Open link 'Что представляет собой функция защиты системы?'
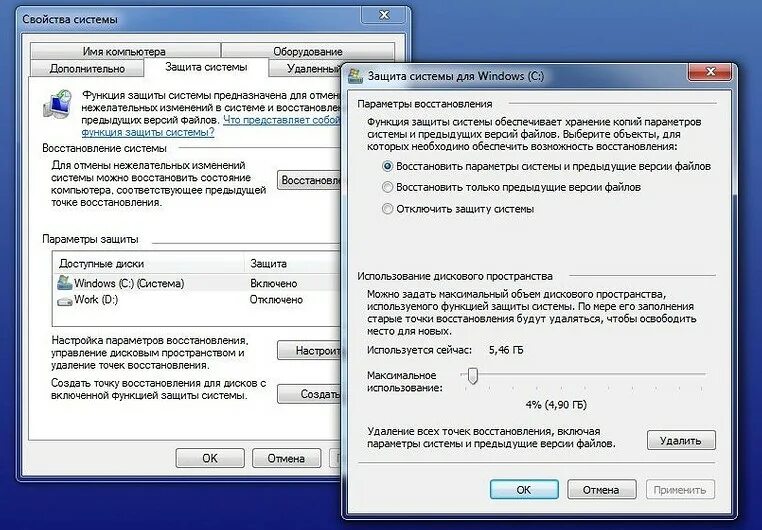This screenshot has height=530, width=762. click(x=211, y=126)
